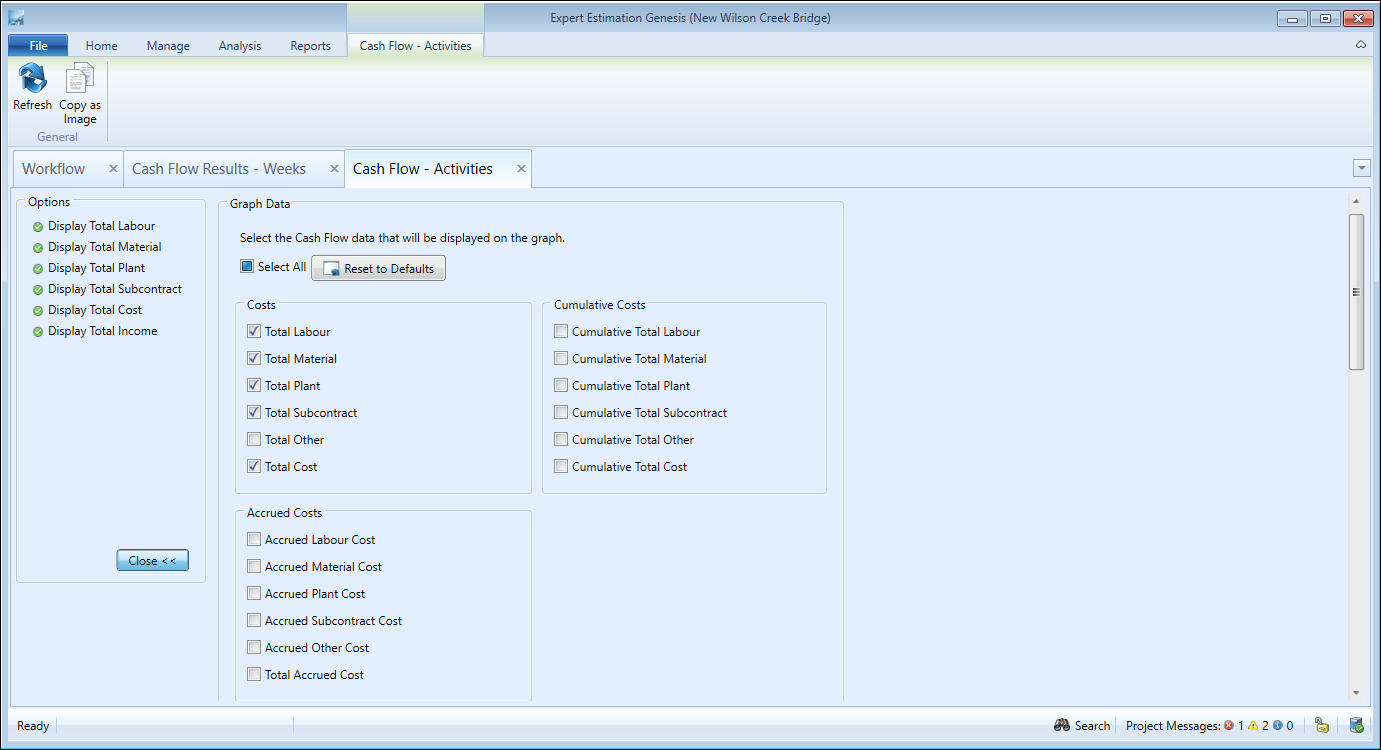The image size is (1381, 750).
Task: Click the blue info messages icon
Action: [1277, 725]
